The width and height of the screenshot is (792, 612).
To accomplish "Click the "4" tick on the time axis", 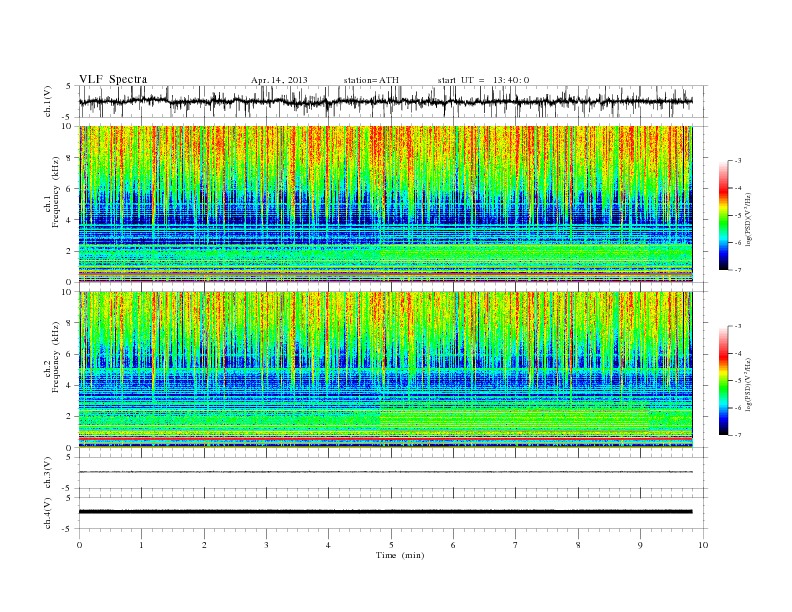I will point(328,545).
